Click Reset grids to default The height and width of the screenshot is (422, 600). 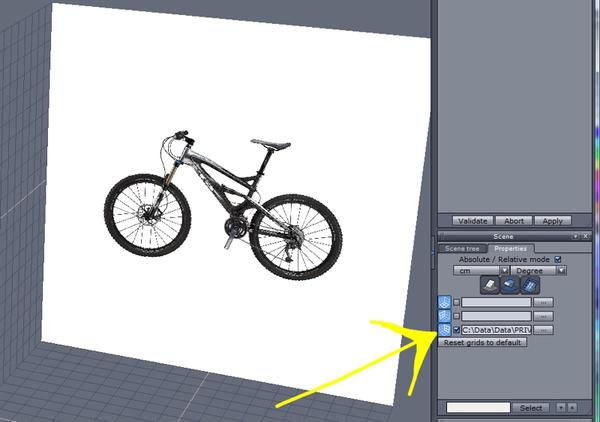click(482, 342)
